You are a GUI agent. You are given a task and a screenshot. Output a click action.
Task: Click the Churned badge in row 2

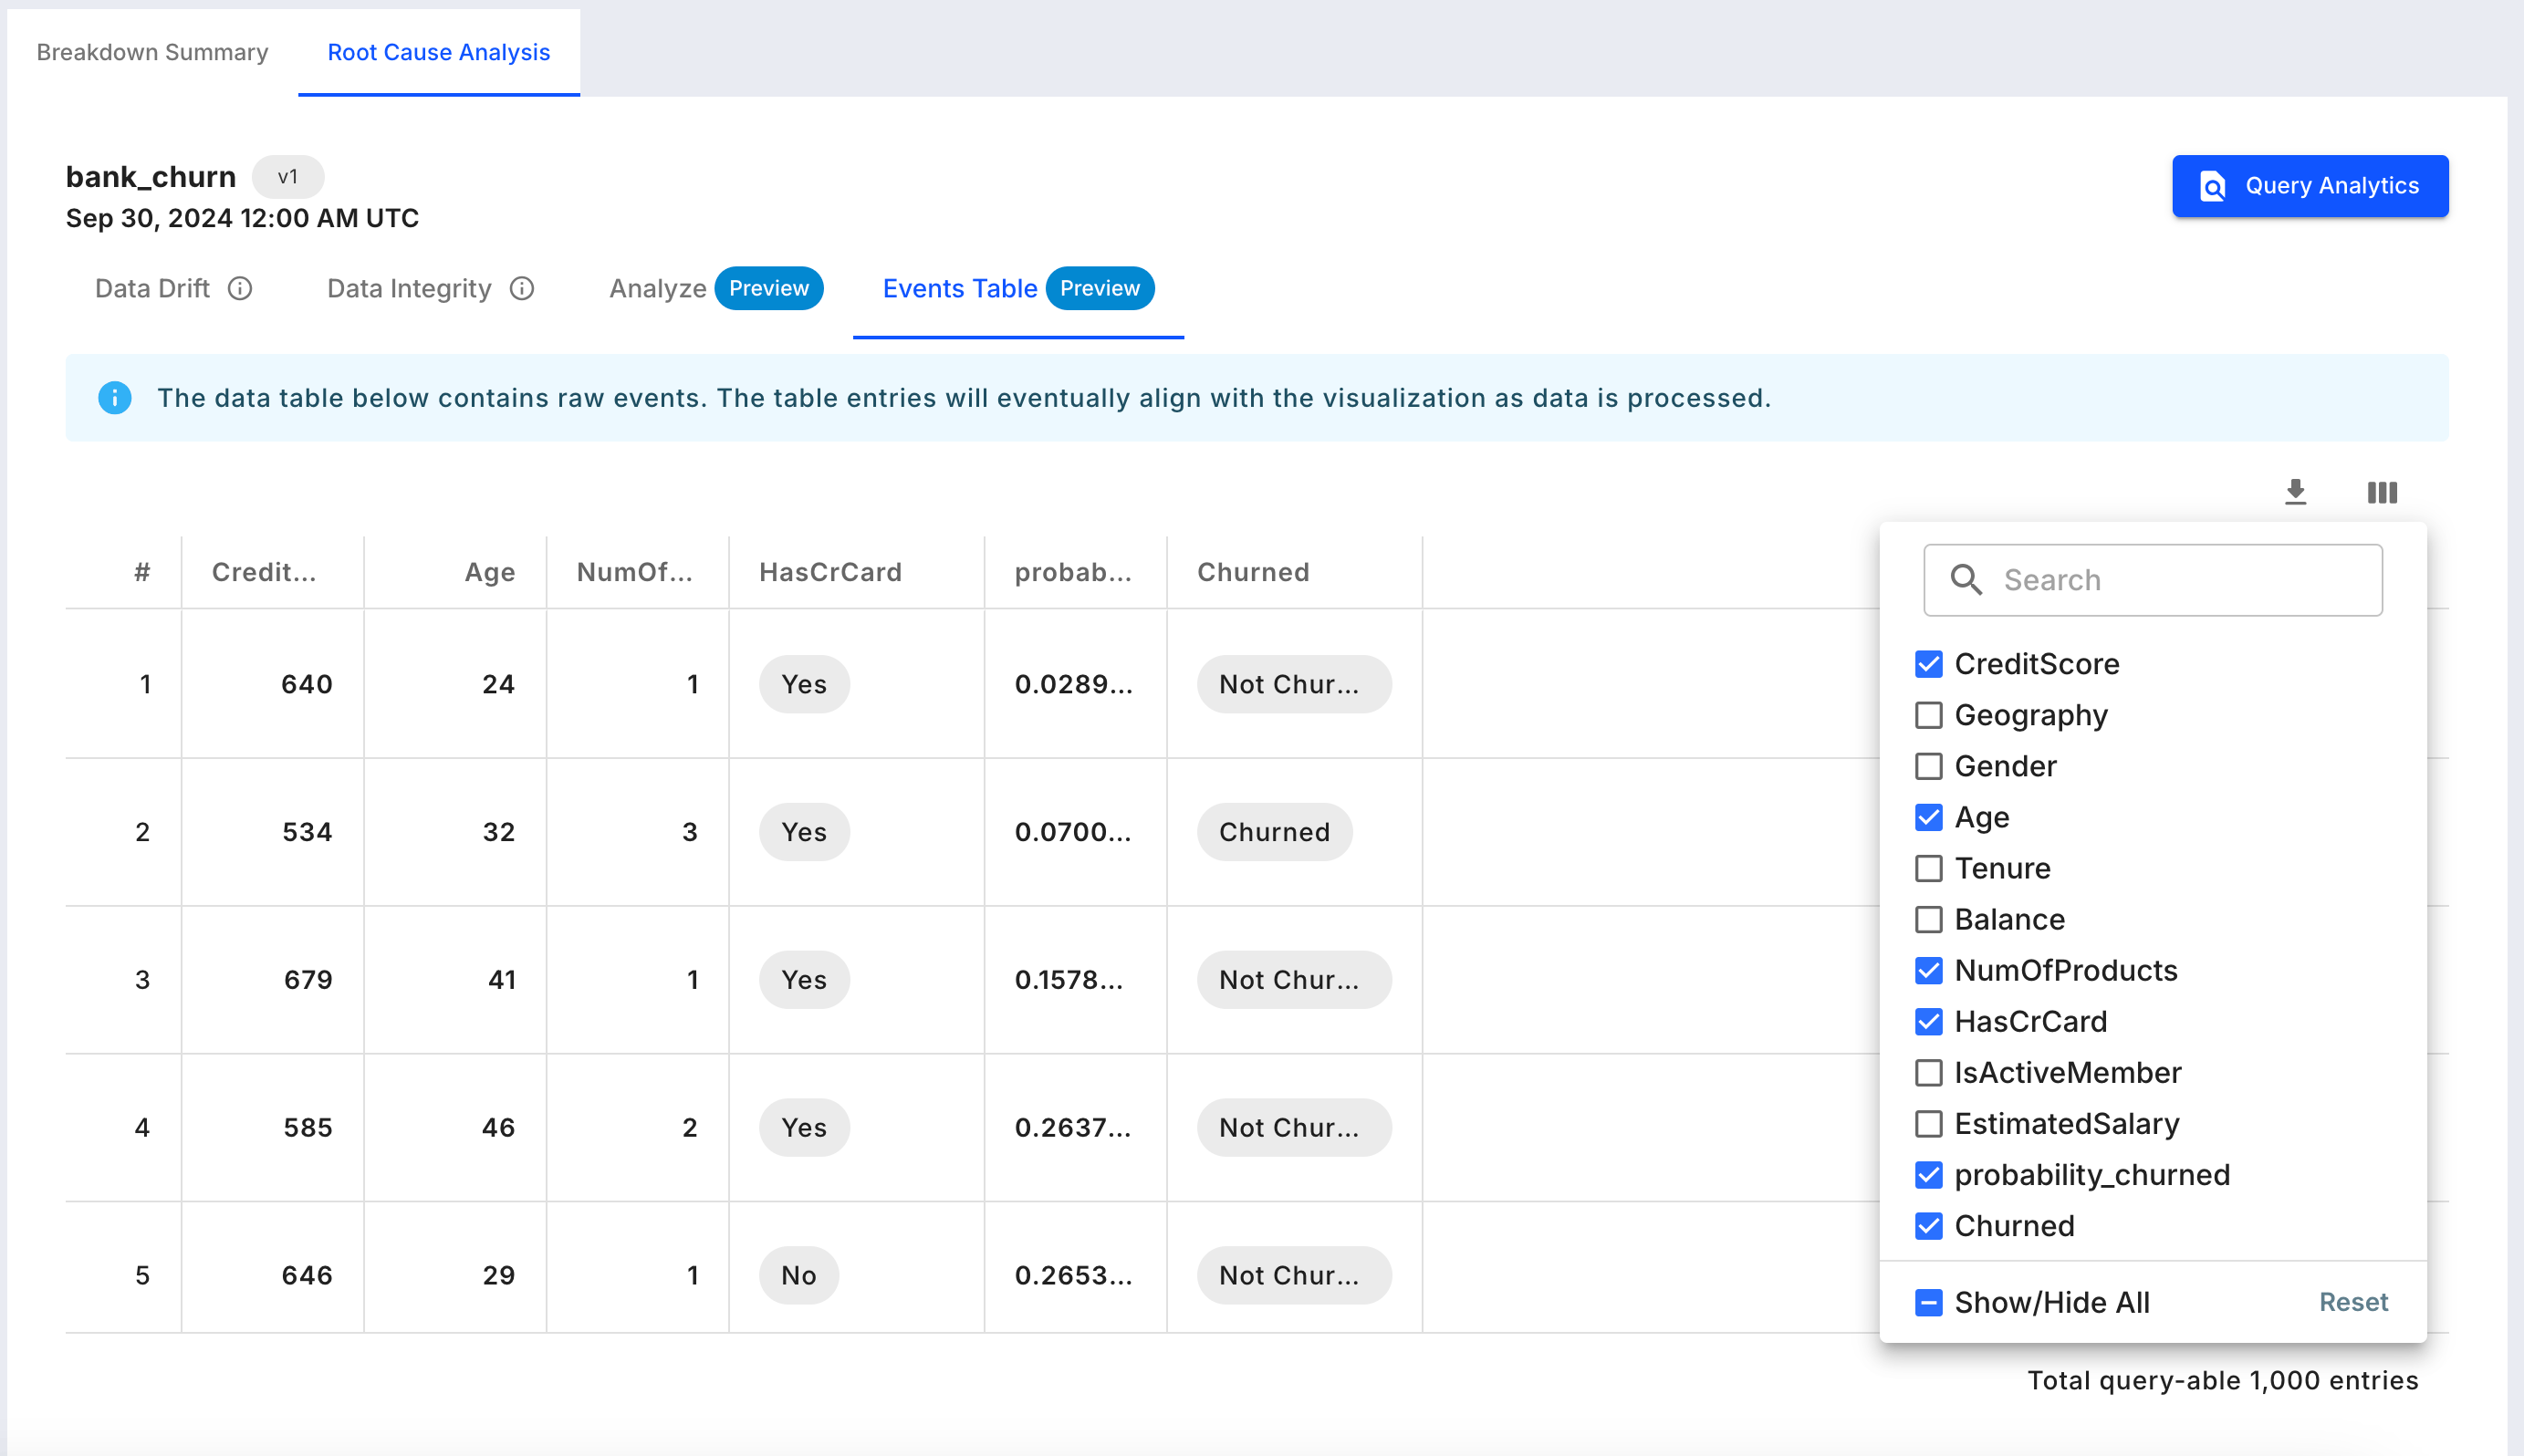point(1274,832)
